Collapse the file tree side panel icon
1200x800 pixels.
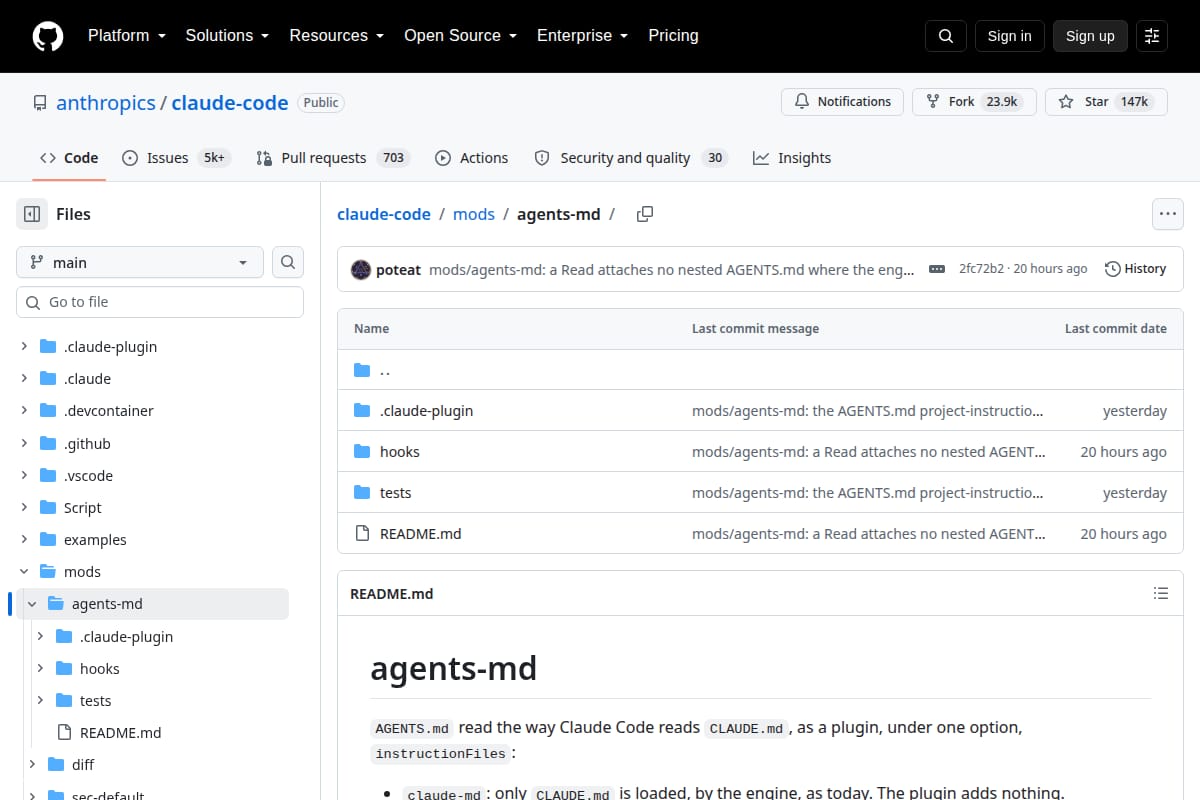[x=32, y=214]
